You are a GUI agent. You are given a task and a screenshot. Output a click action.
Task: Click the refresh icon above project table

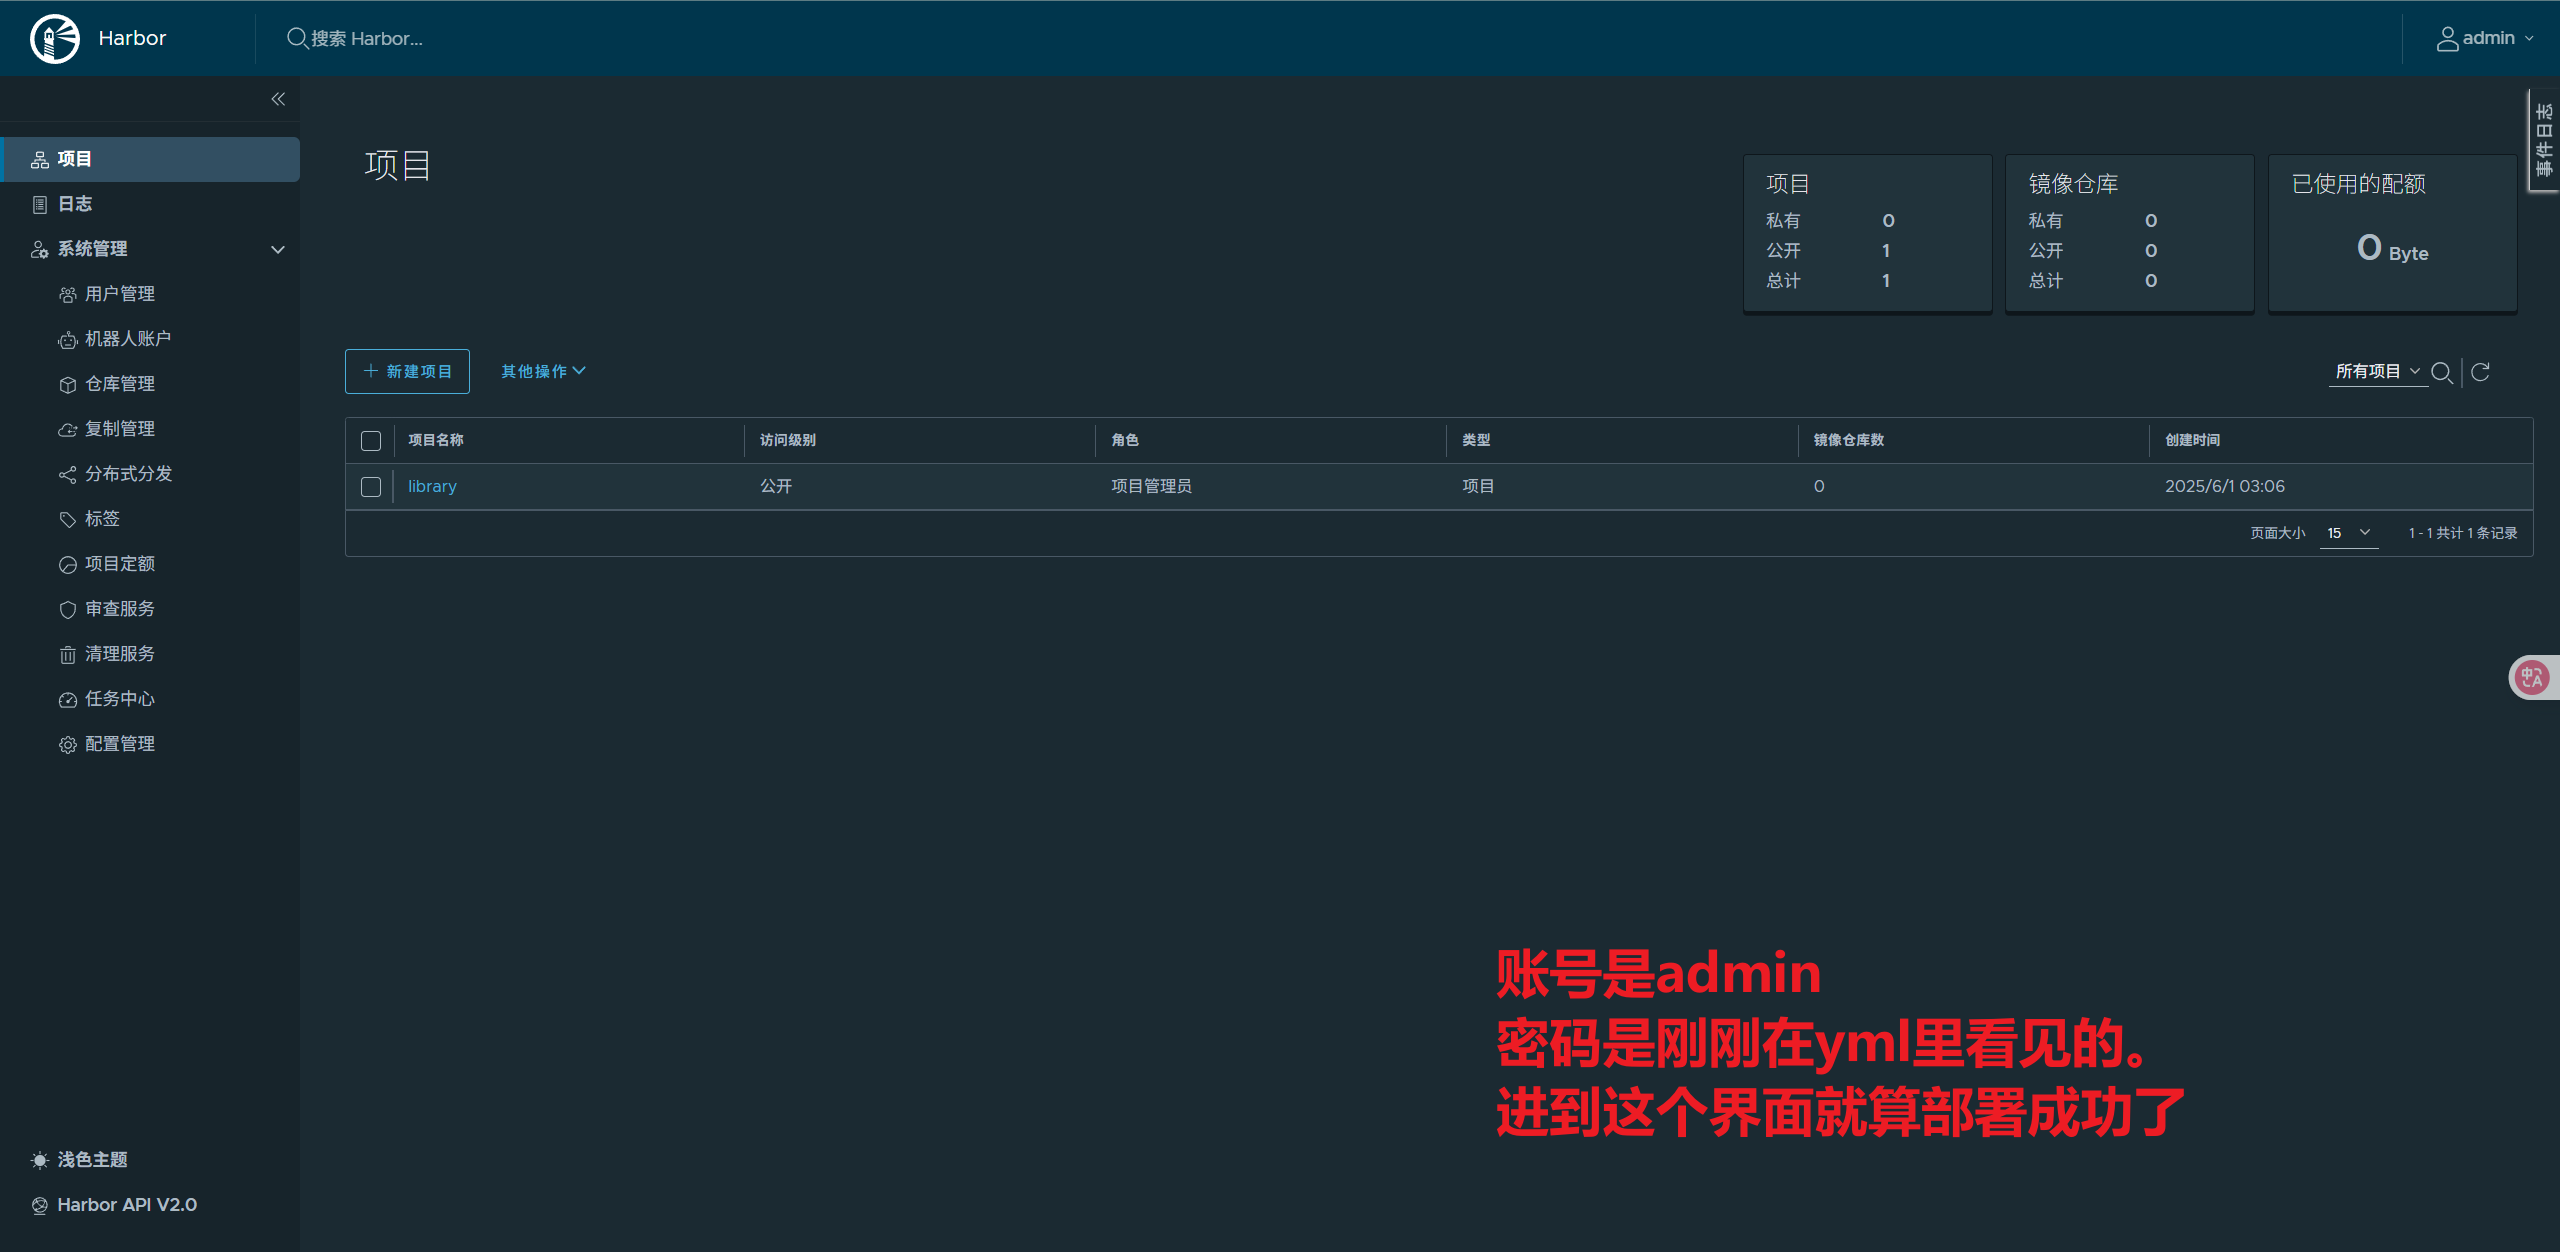(2480, 372)
